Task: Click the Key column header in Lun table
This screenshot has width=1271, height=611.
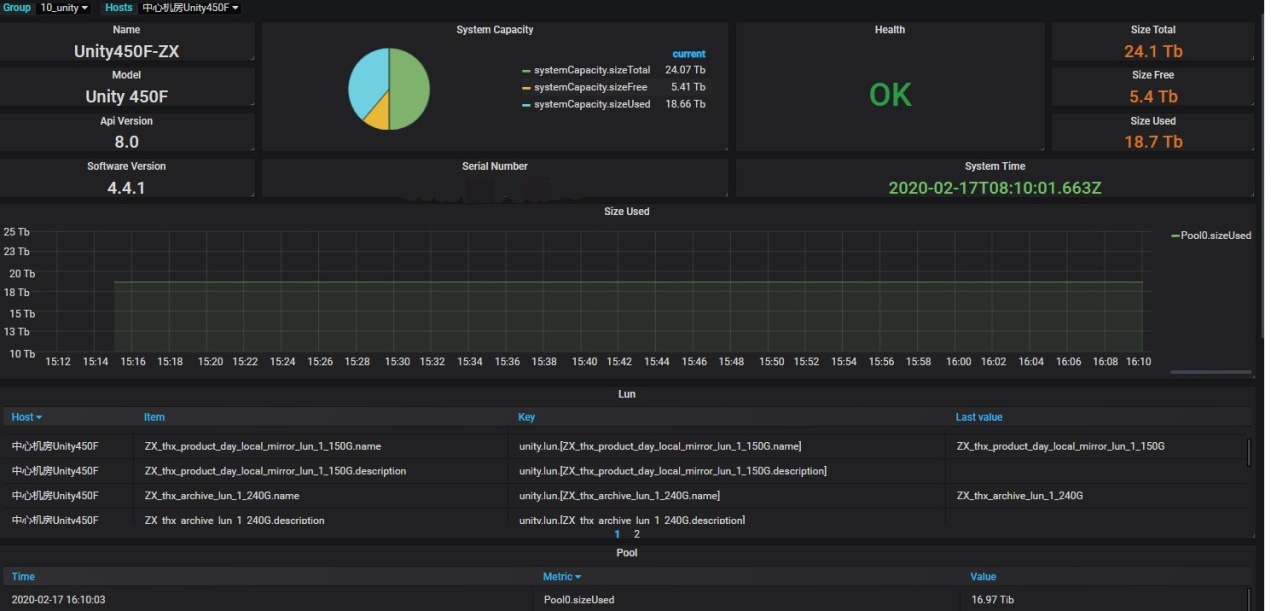Action: [526, 417]
